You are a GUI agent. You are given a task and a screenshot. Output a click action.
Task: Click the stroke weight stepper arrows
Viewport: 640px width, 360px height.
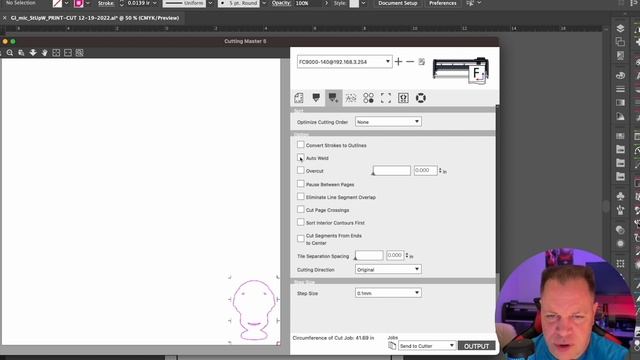[121, 3]
